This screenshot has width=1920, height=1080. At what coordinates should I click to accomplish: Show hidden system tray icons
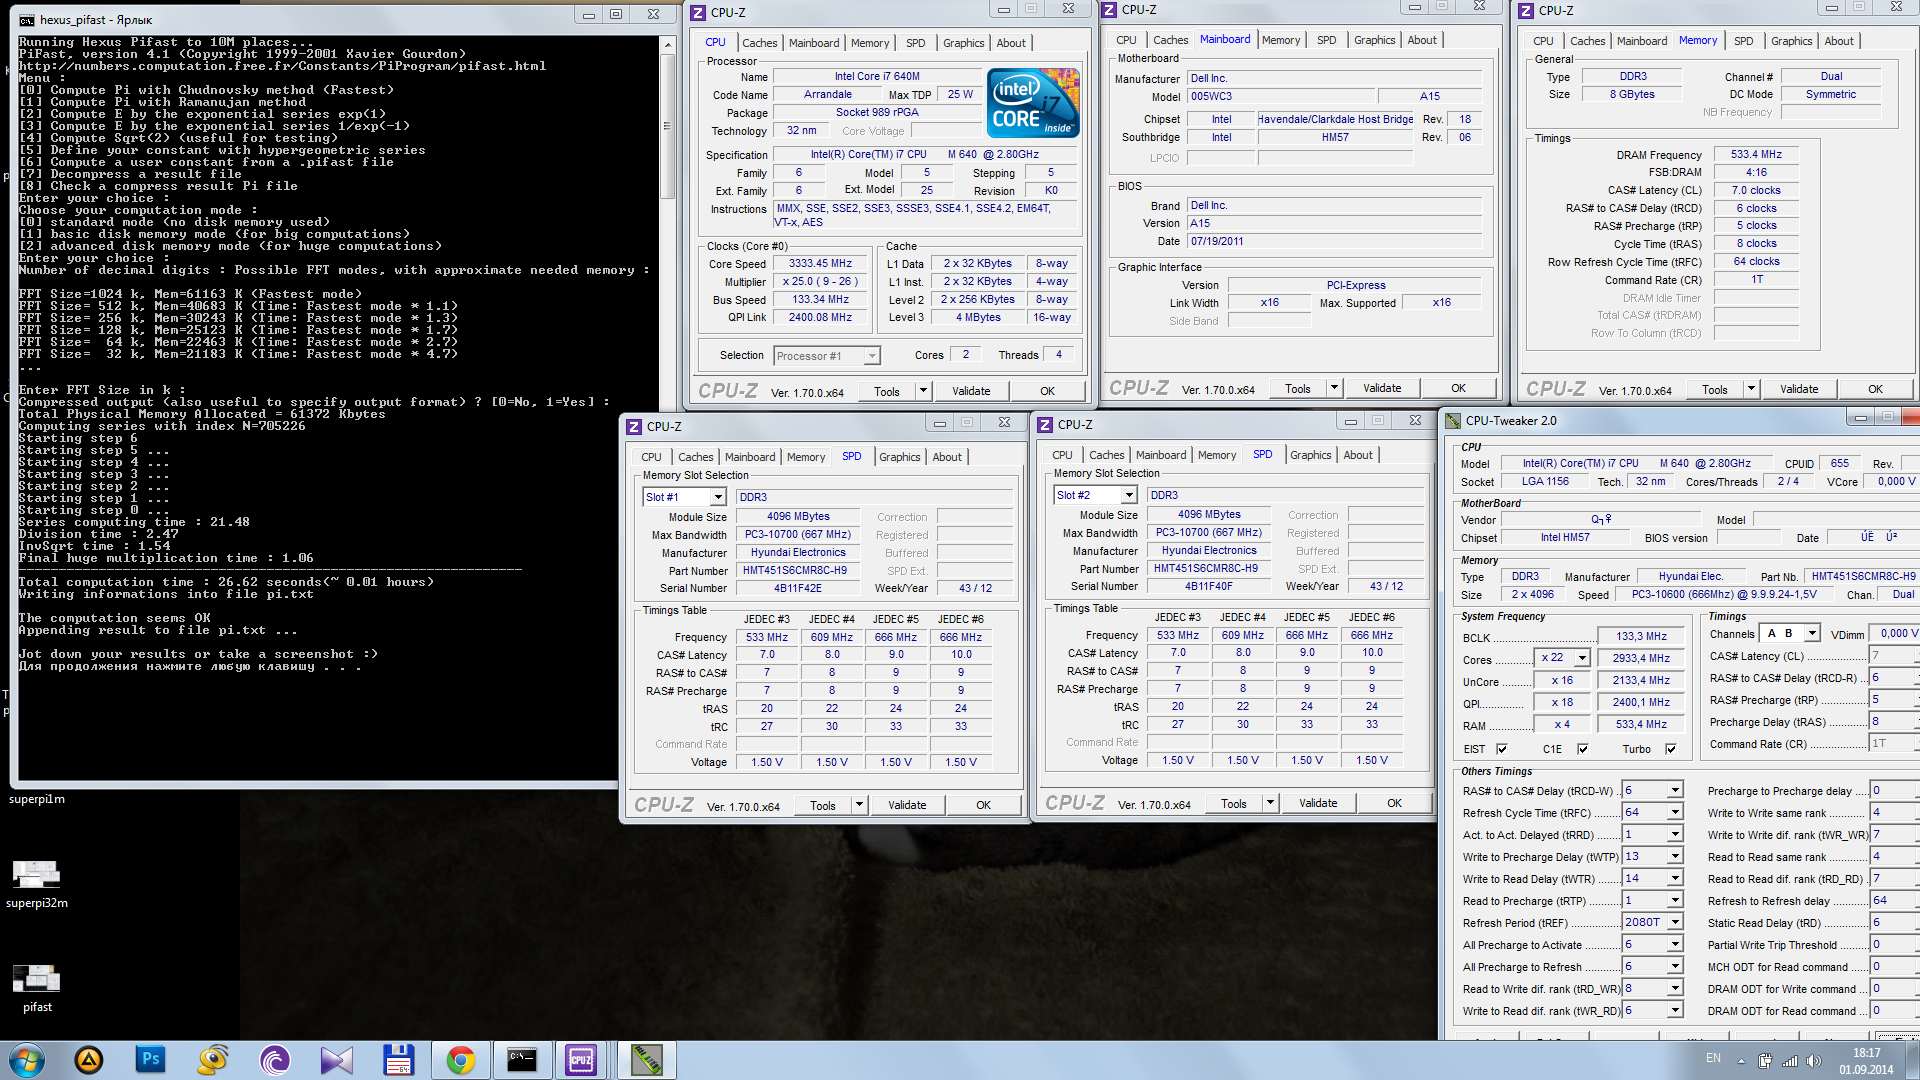point(1741,1061)
